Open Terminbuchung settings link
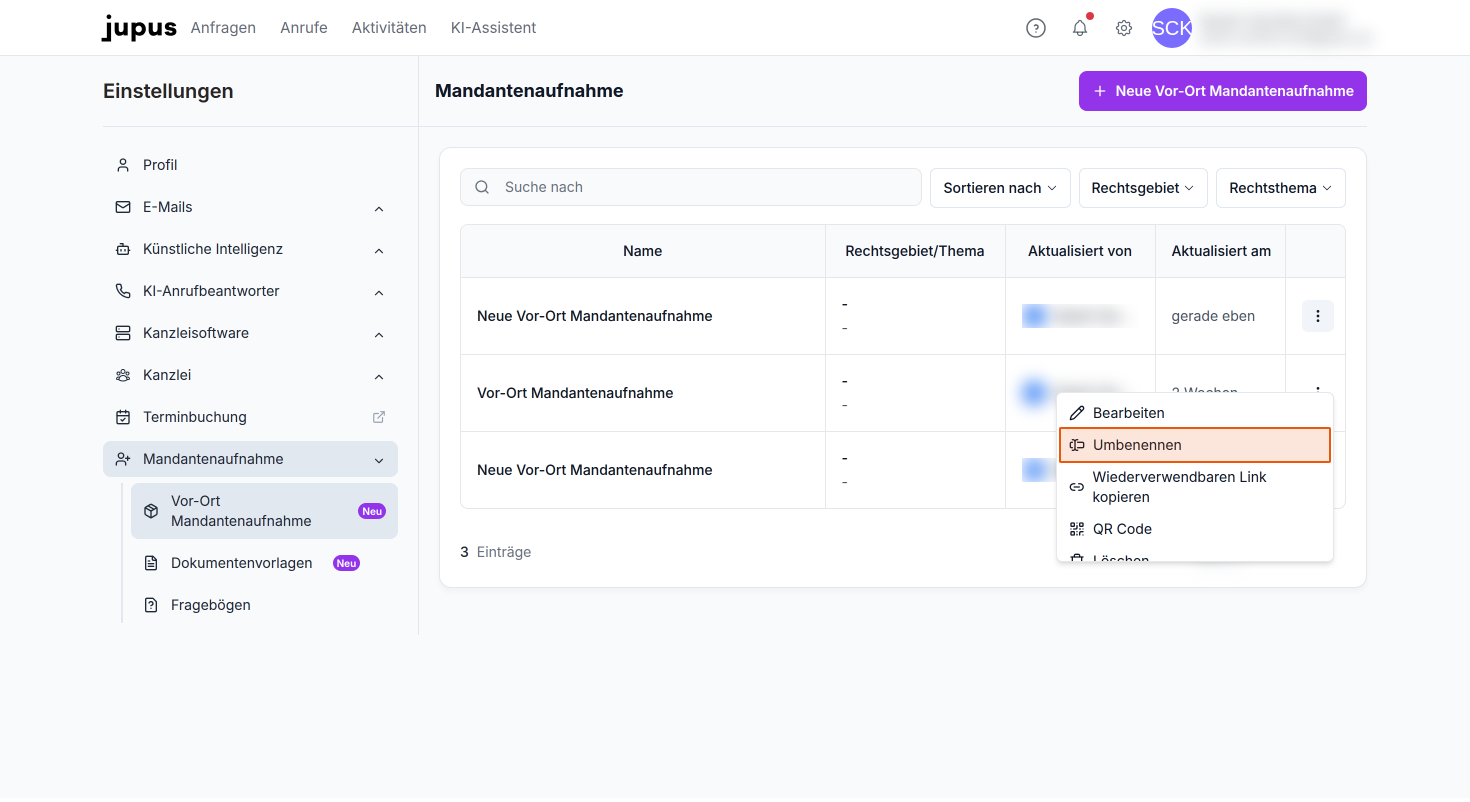The image size is (1470, 802). [250, 417]
